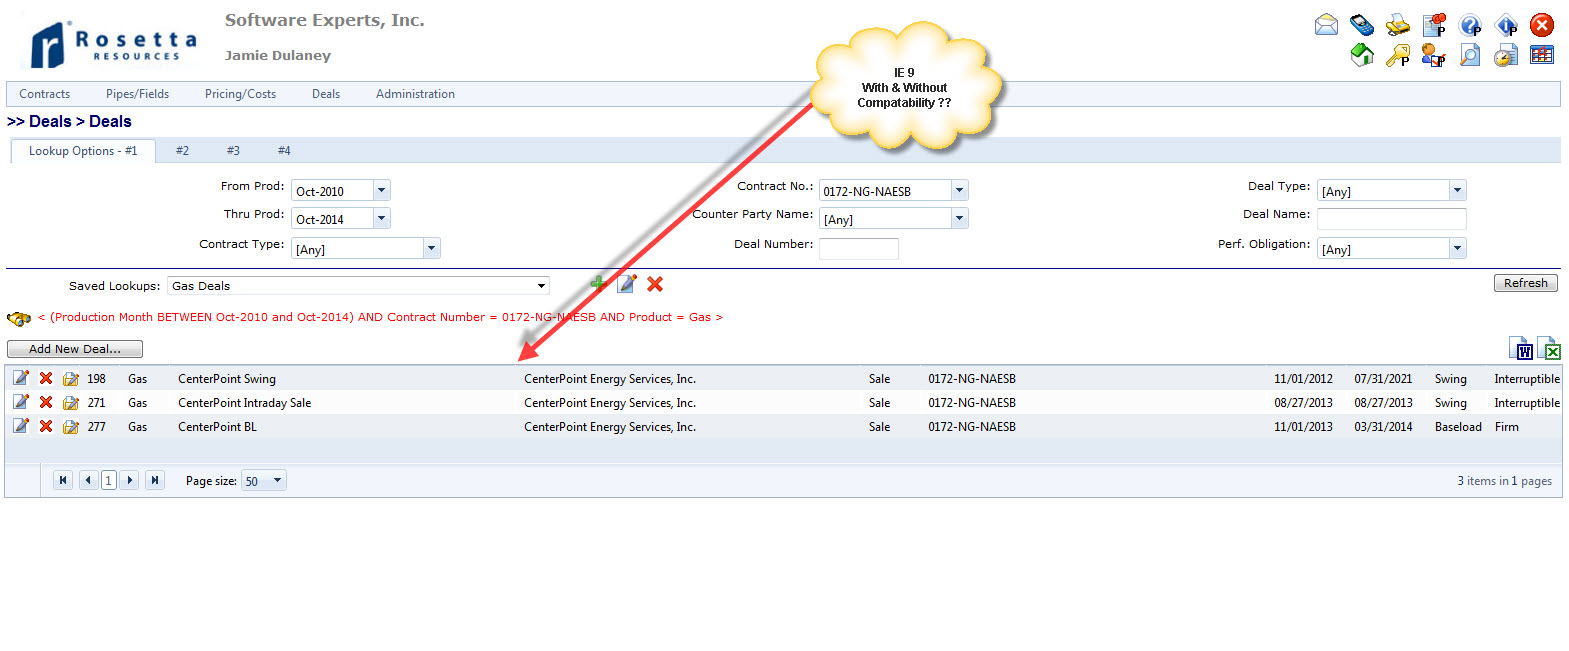
Task: Edit deal 277 pencil icon
Action: tap(21, 426)
